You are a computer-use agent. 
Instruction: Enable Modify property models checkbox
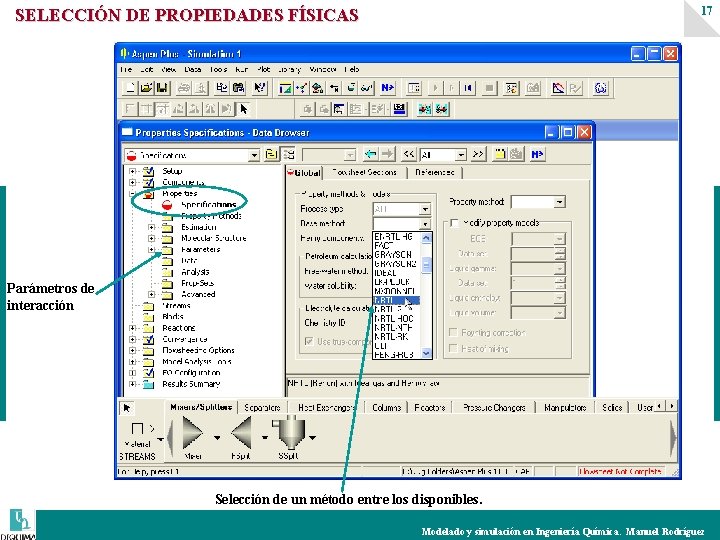[455, 223]
